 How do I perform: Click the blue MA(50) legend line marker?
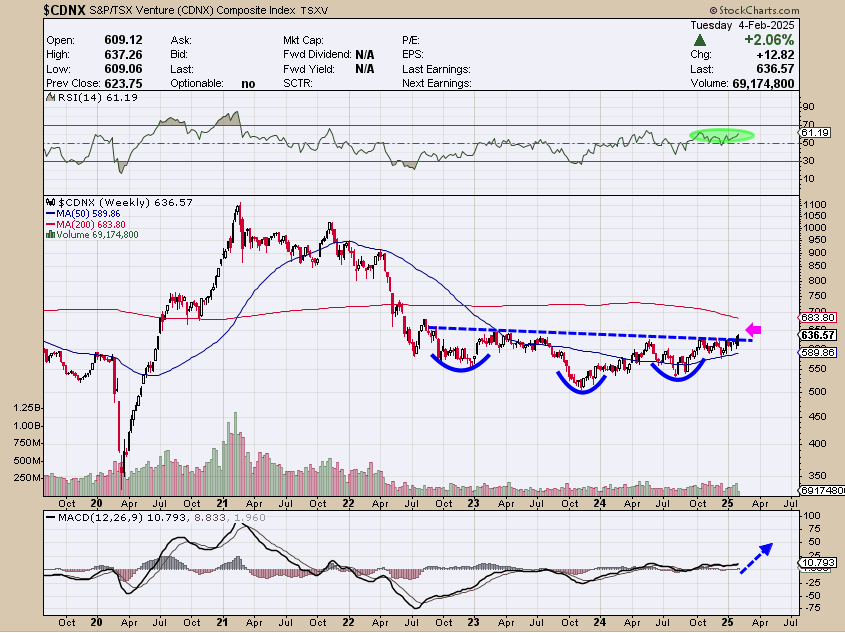[x=51, y=214]
